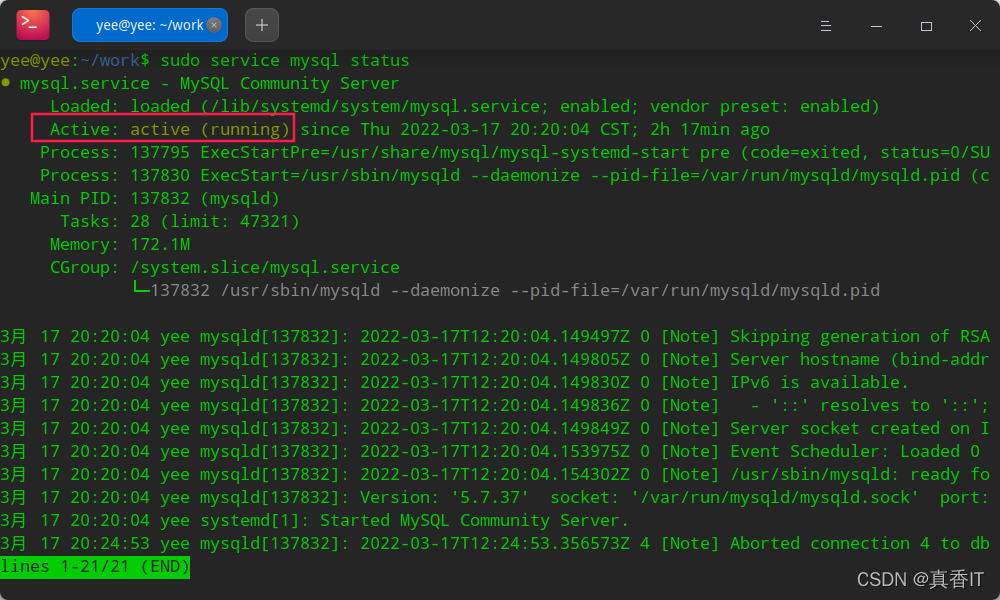The width and height of the screenshot is (1000, 600).
Task: Maximize the terminal window
Action: pos(926,26)
